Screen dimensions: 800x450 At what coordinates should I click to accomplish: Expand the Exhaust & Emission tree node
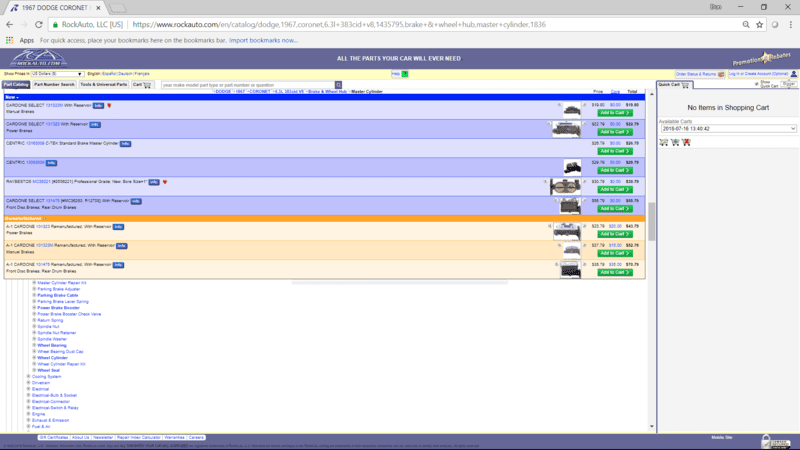click(29, 420)
